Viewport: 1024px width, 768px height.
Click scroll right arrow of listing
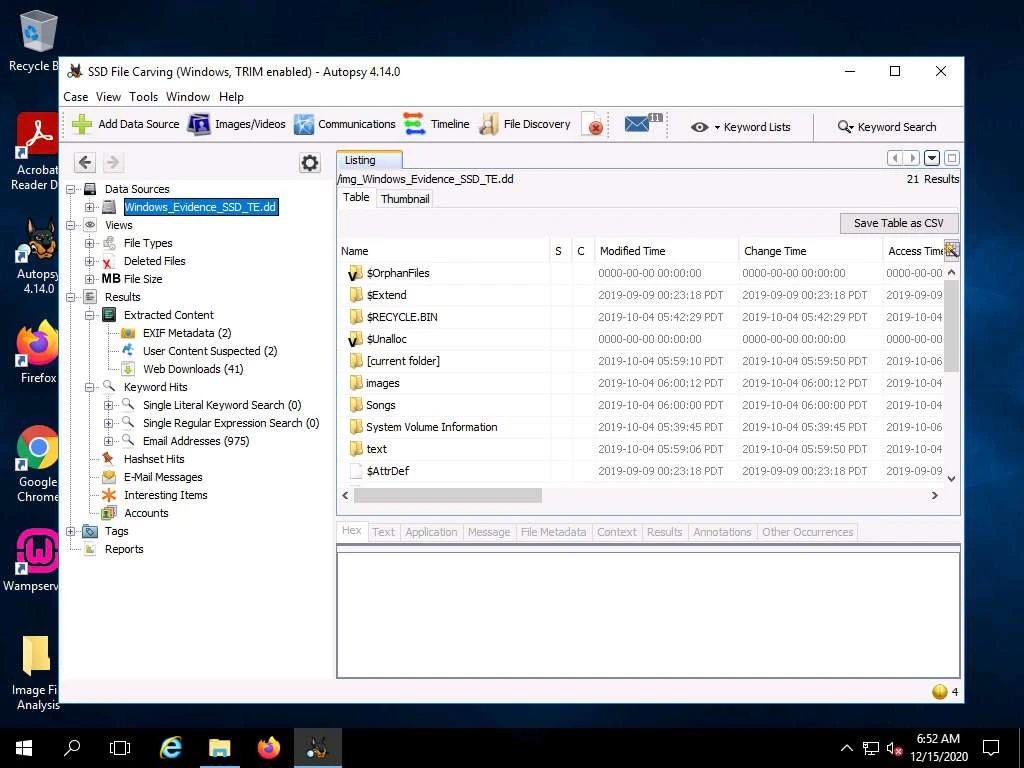click(x=935, y=496)
